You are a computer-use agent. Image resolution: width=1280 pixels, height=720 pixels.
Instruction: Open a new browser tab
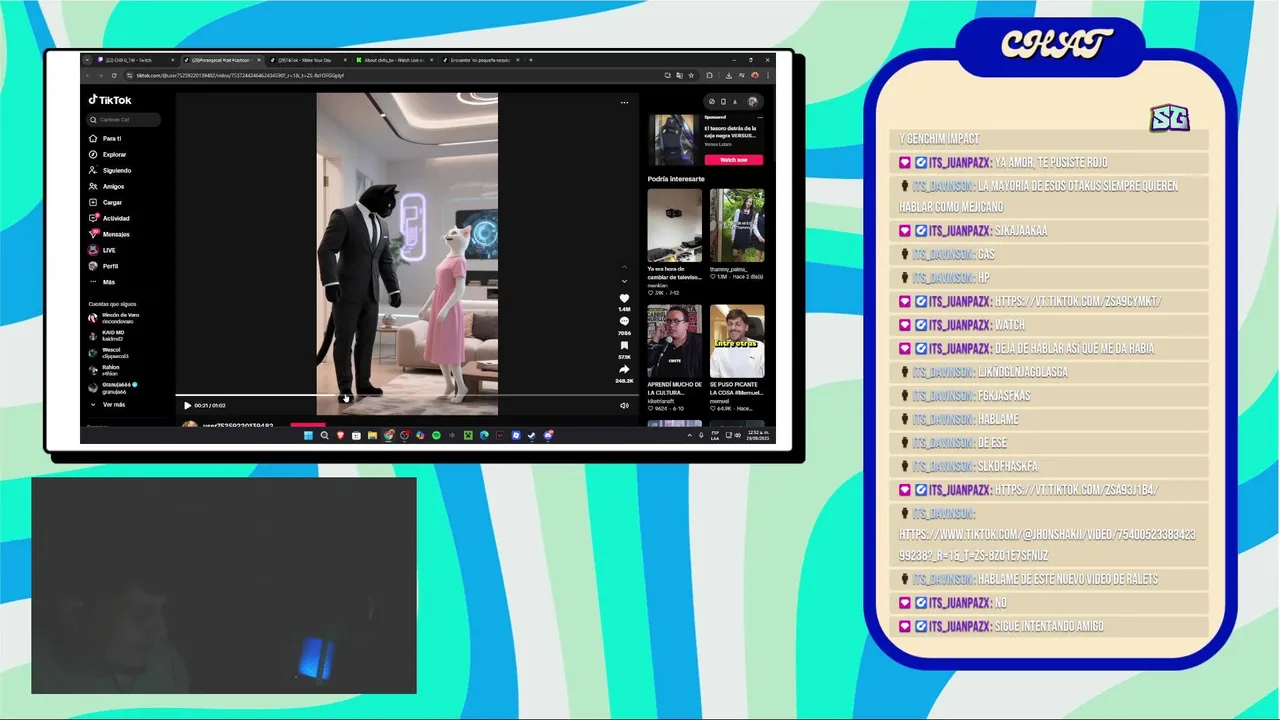click(x=531, y=60)
